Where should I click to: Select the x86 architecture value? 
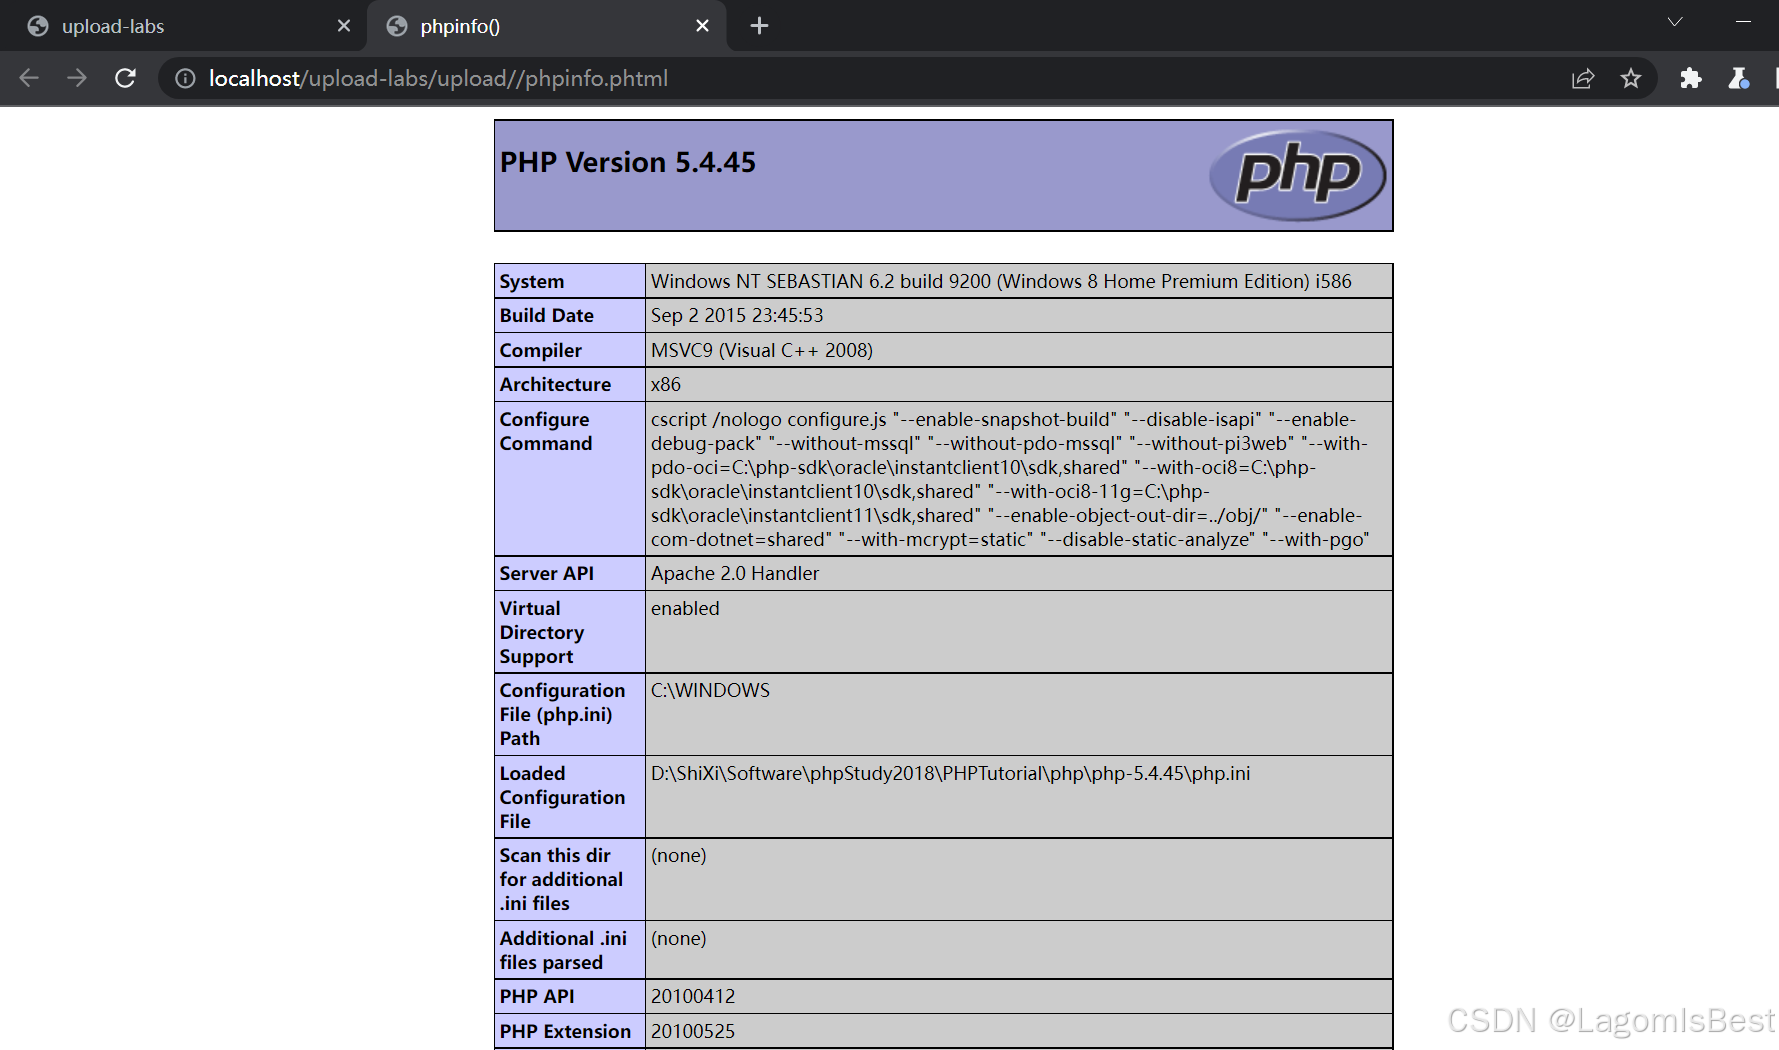pos(666,385)
